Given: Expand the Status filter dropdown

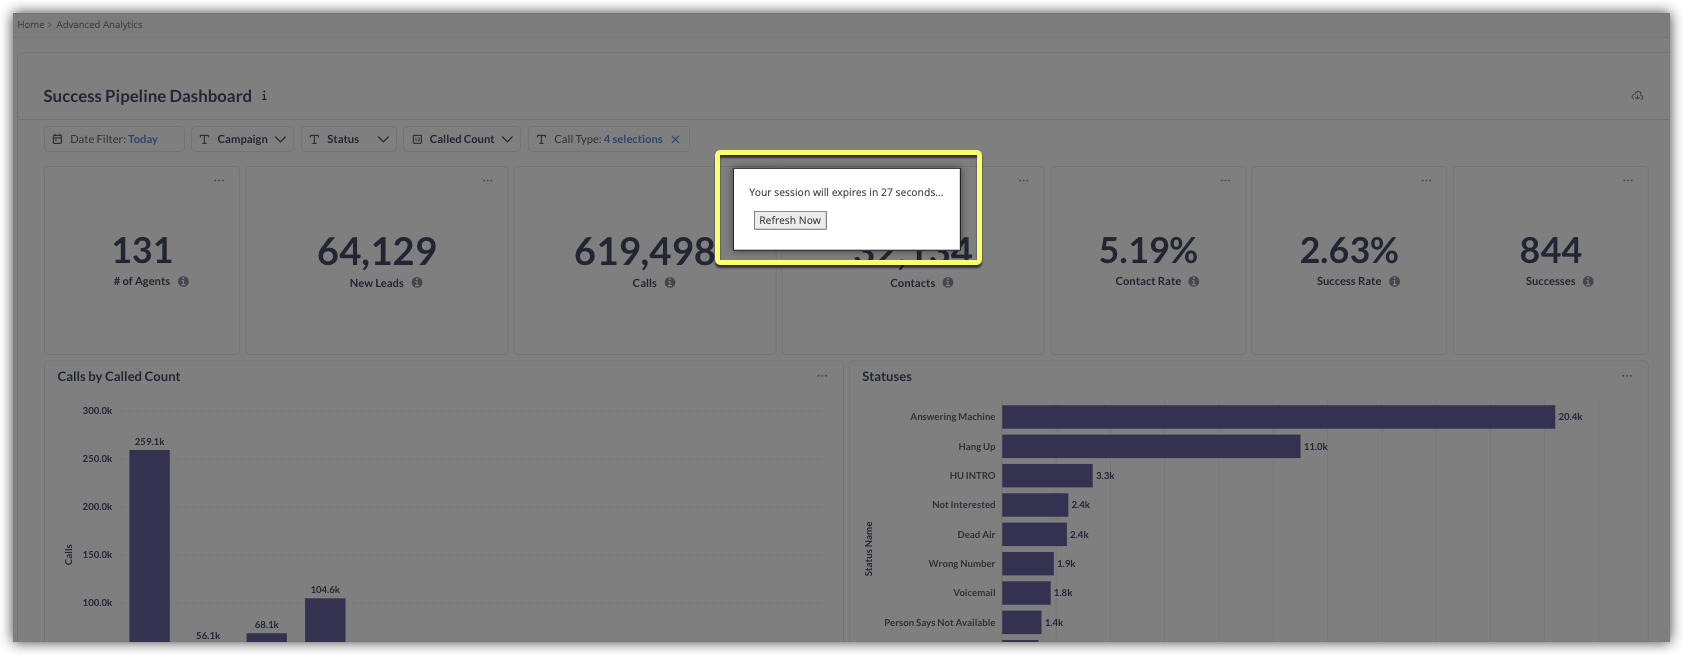Looking at the screenshot, I should 348,139.
